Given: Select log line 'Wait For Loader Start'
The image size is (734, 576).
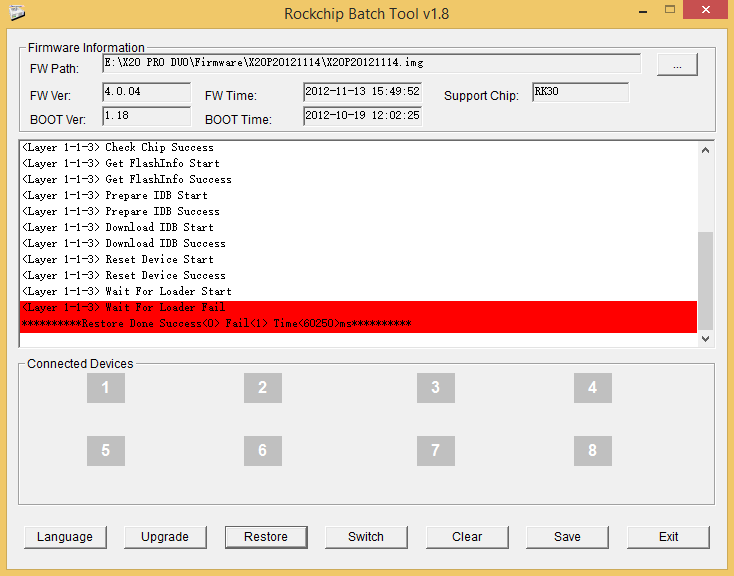Looking at the screenshot, I should (359, 291).
